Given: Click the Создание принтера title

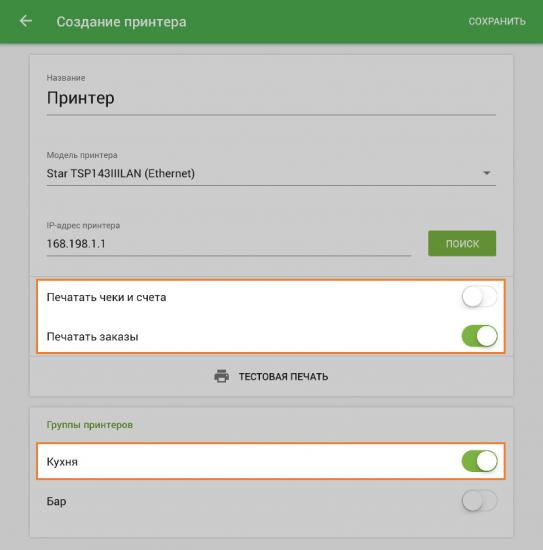Looking at the screenshot, I should click(121, 22).
